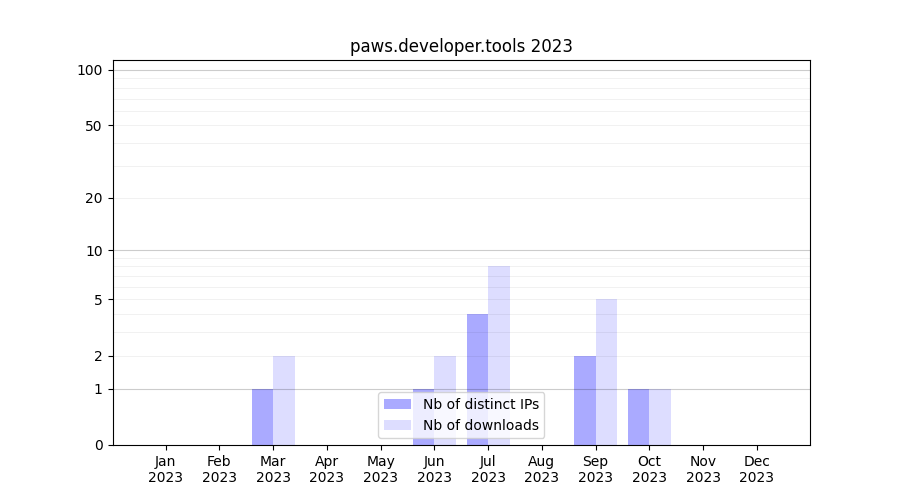Click the chart title paws.developer.tools 2023
Screen dimensions: 900x500
(461, 46)
